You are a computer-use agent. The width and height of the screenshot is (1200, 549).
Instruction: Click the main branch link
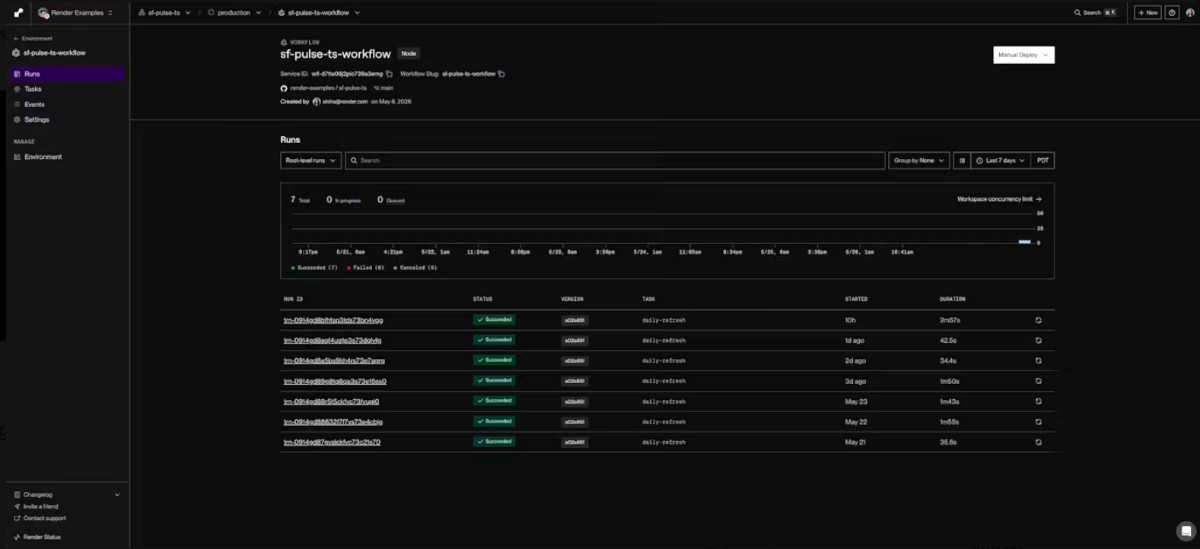tap(384, 88)
